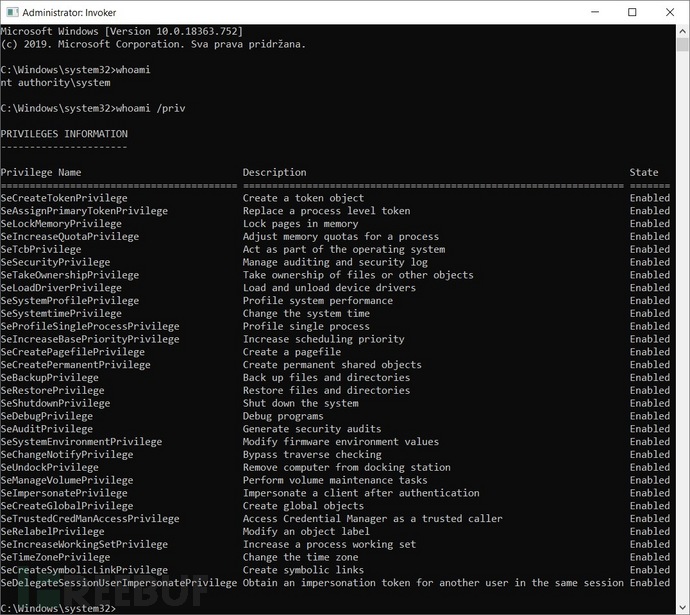
Task: Click 'Bypass traverse checking' description
Action: point(312,454)
